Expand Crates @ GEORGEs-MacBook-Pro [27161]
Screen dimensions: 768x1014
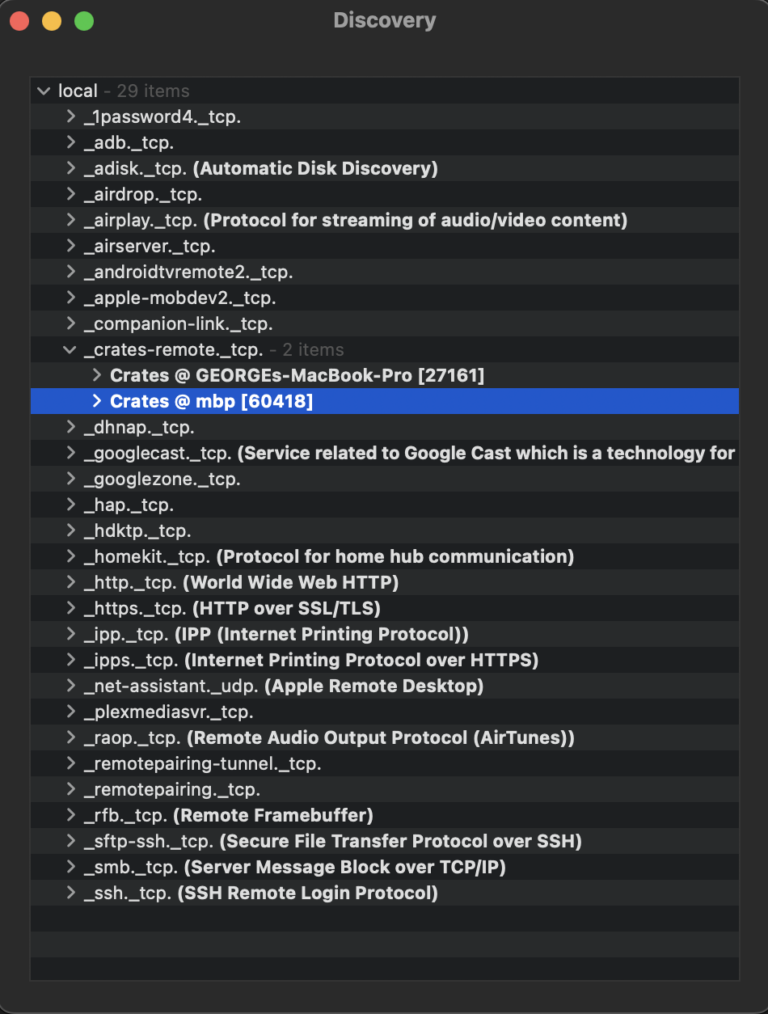(96, 375)
